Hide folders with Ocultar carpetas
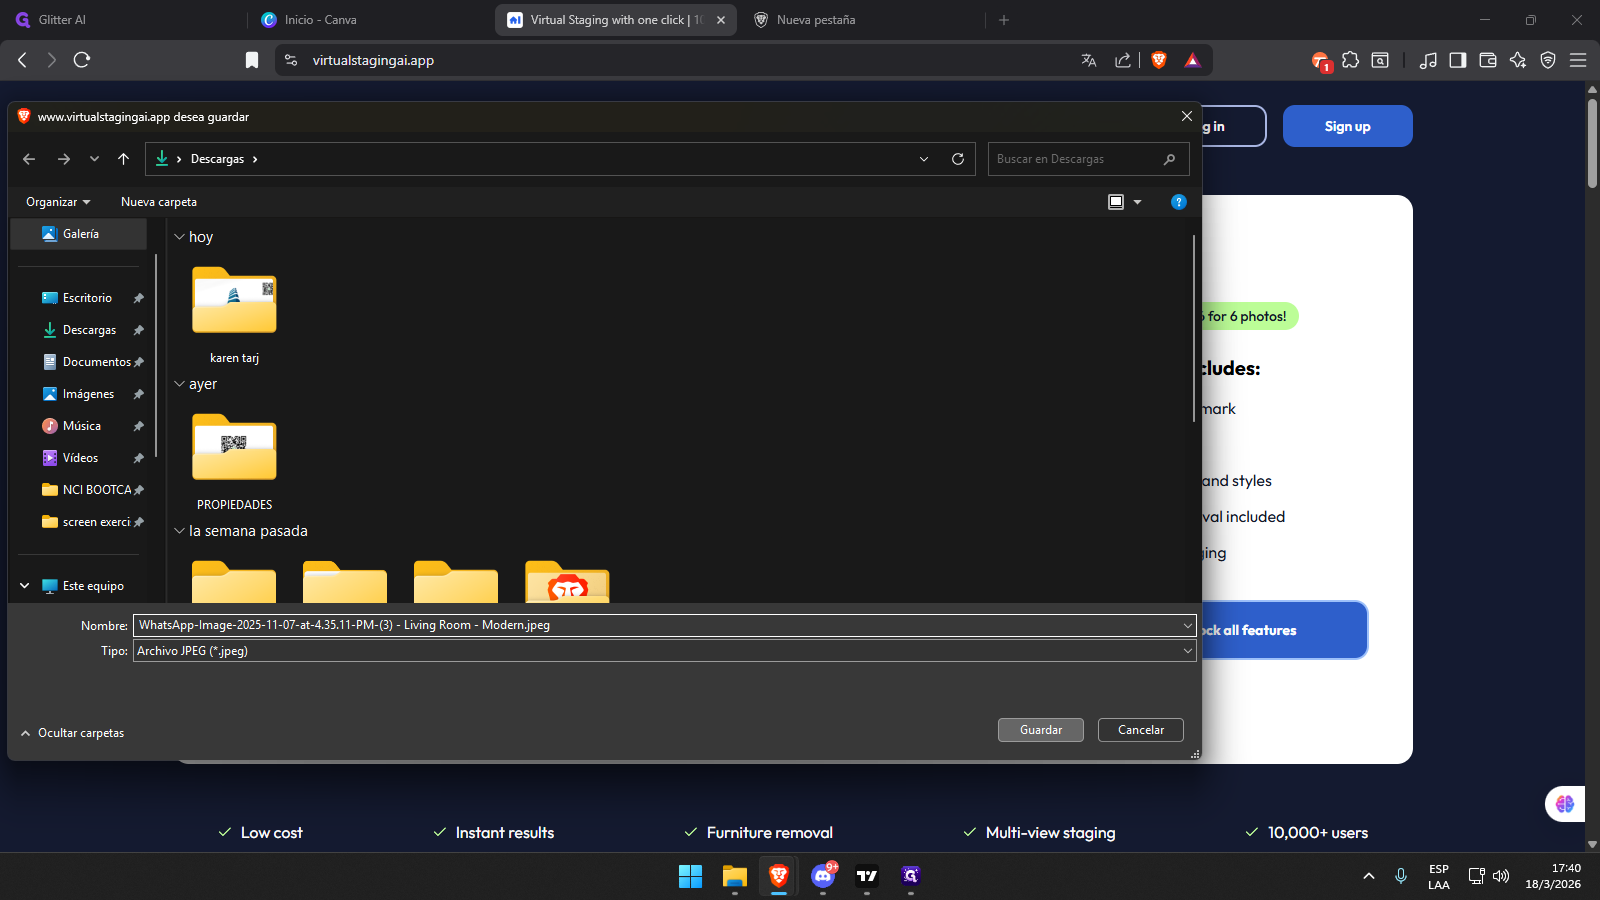The width and height of the screenshot is (1600, 900). pyautogui.click(x=72, y=733)
